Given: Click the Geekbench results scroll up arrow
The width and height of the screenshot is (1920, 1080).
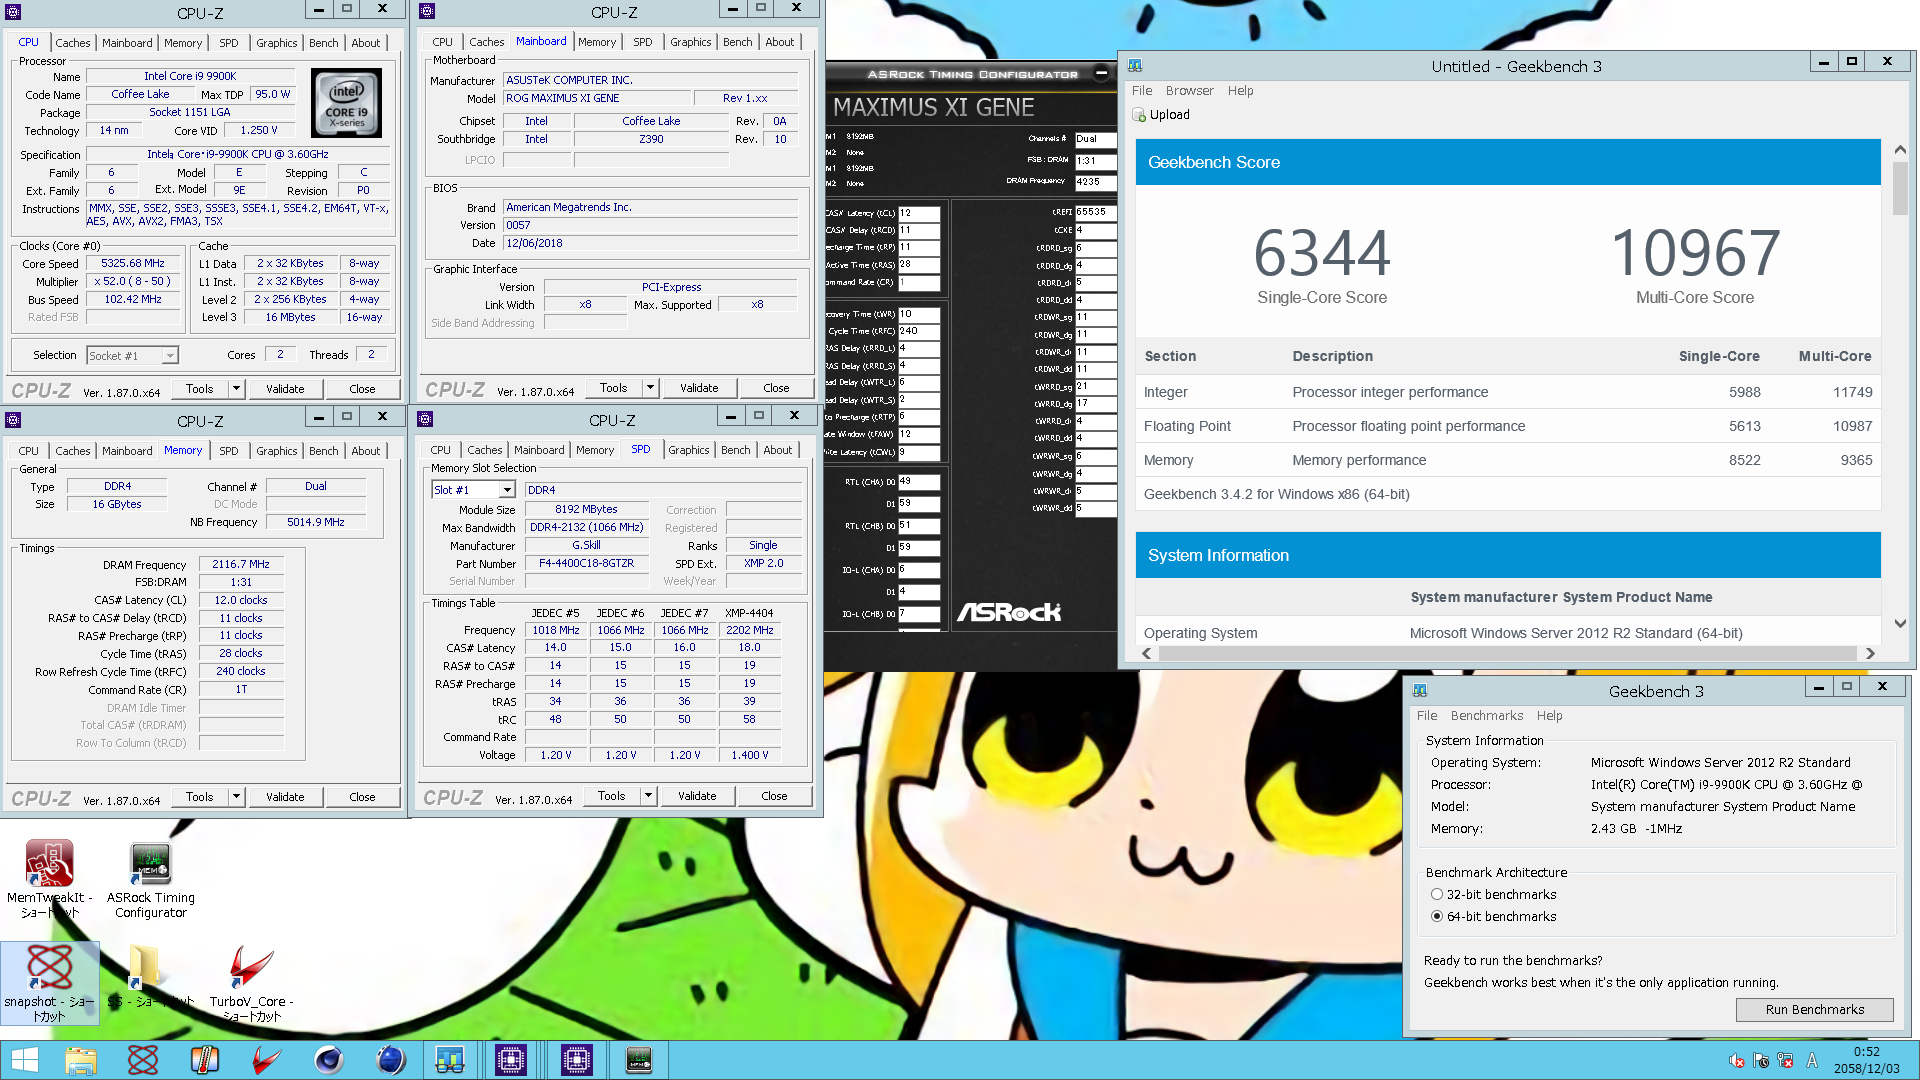Looking at the screenshot, I should pos(1900,150).
